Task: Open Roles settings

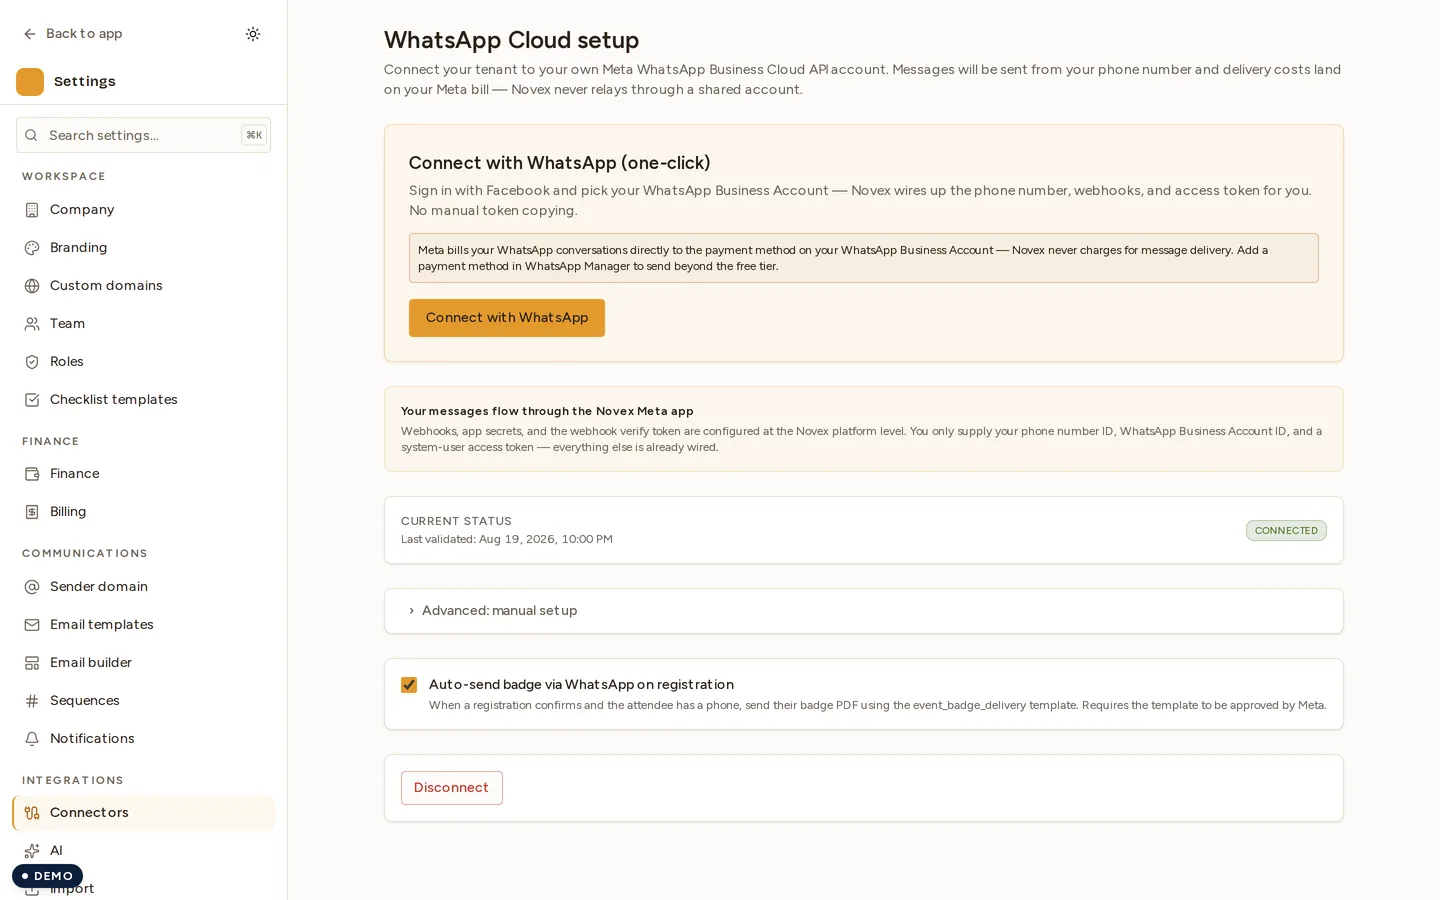Action: (x=143, y=362)
